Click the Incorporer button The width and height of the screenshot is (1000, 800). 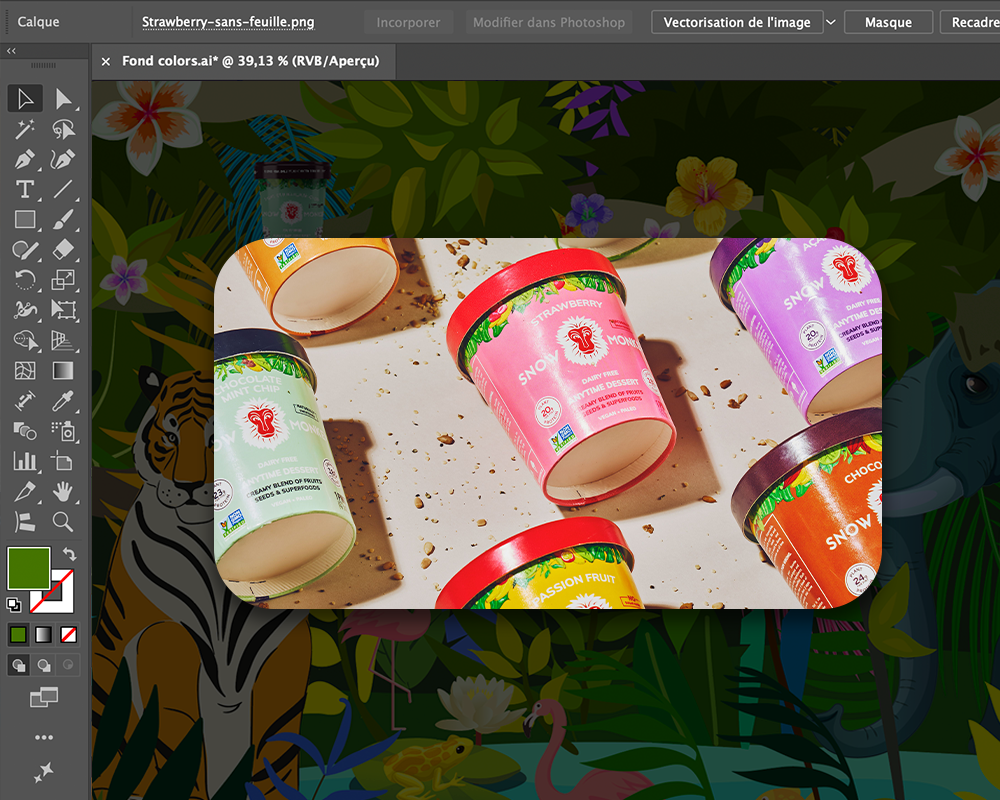click(x=408, y=22)
